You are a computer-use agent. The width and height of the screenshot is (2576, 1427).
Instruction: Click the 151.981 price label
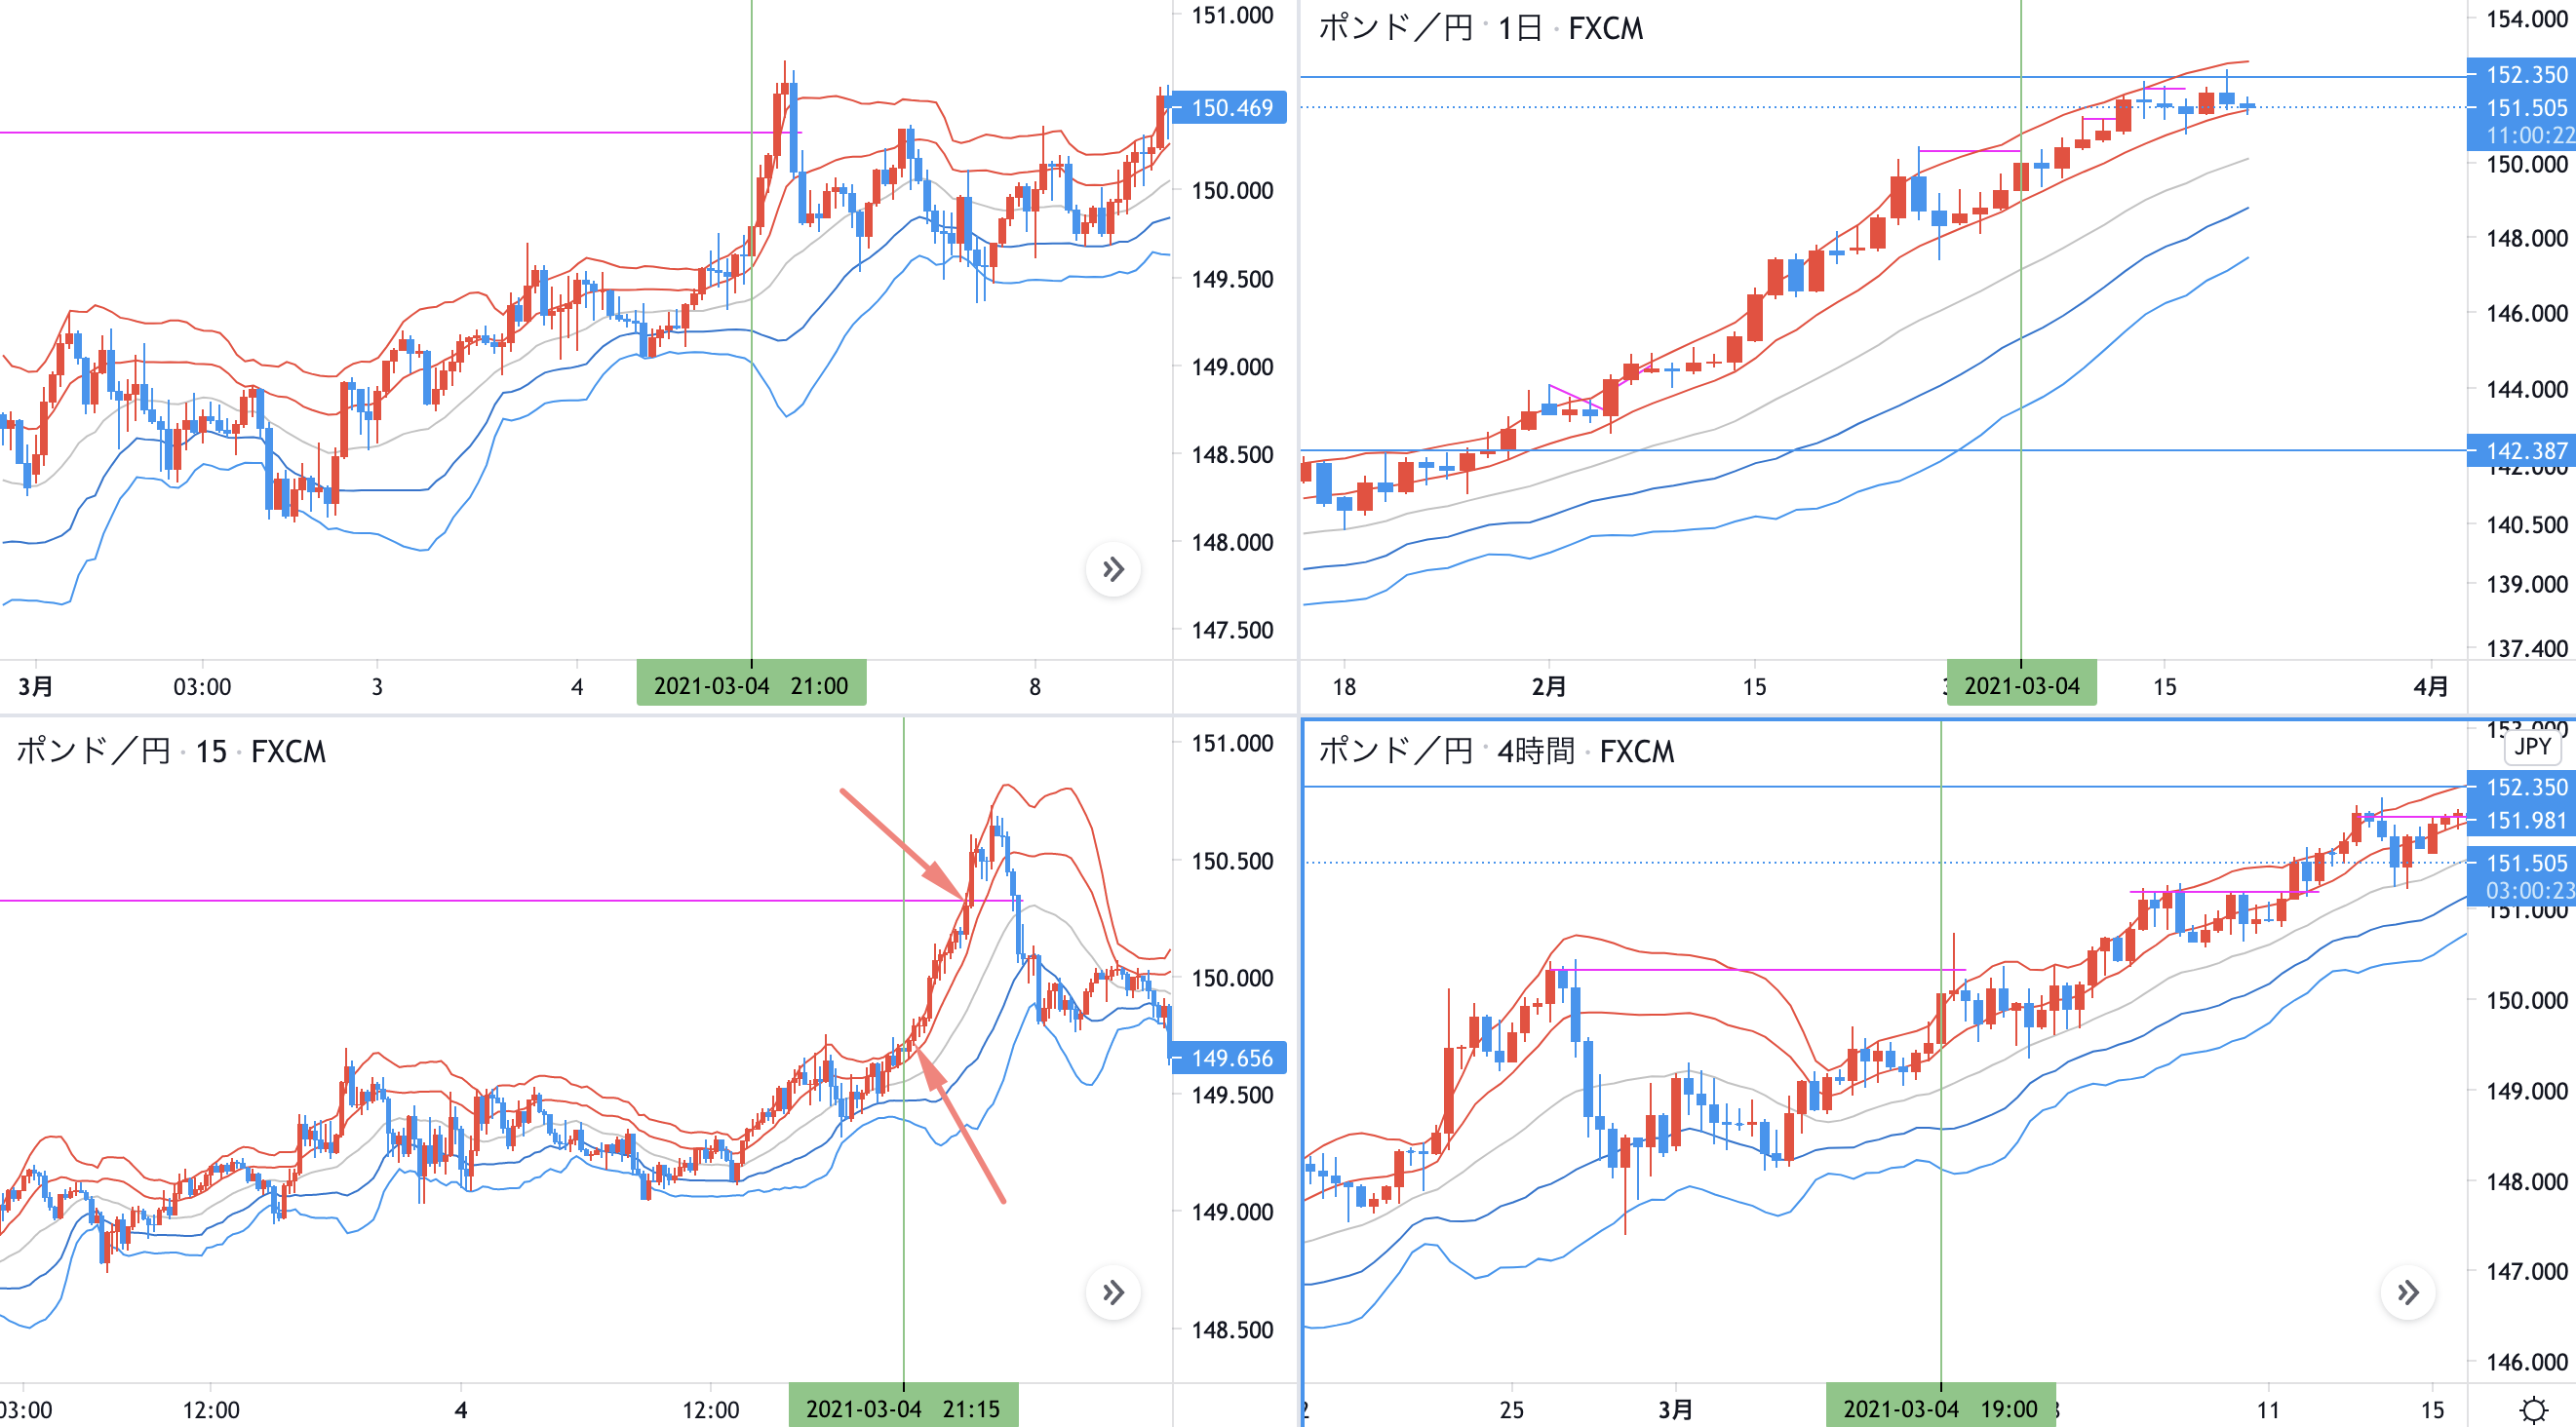2525,821
